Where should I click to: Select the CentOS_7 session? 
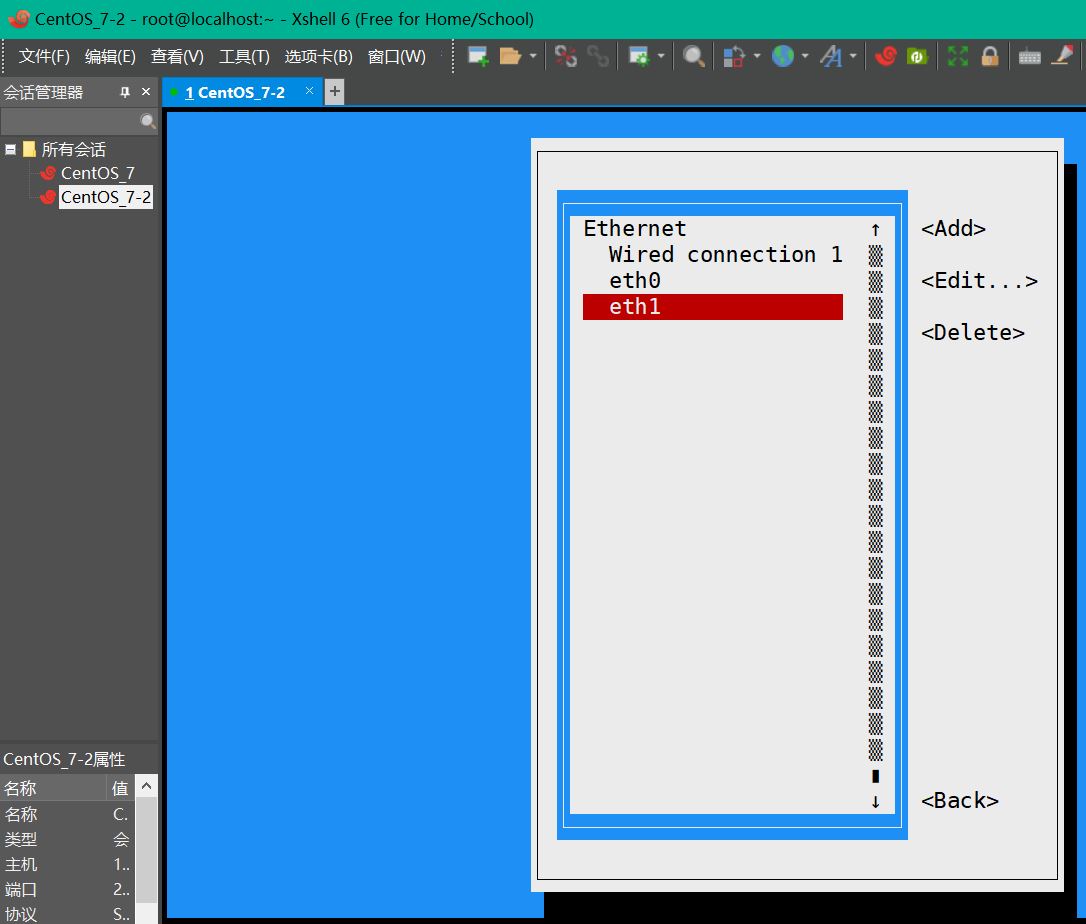(98, 173)
